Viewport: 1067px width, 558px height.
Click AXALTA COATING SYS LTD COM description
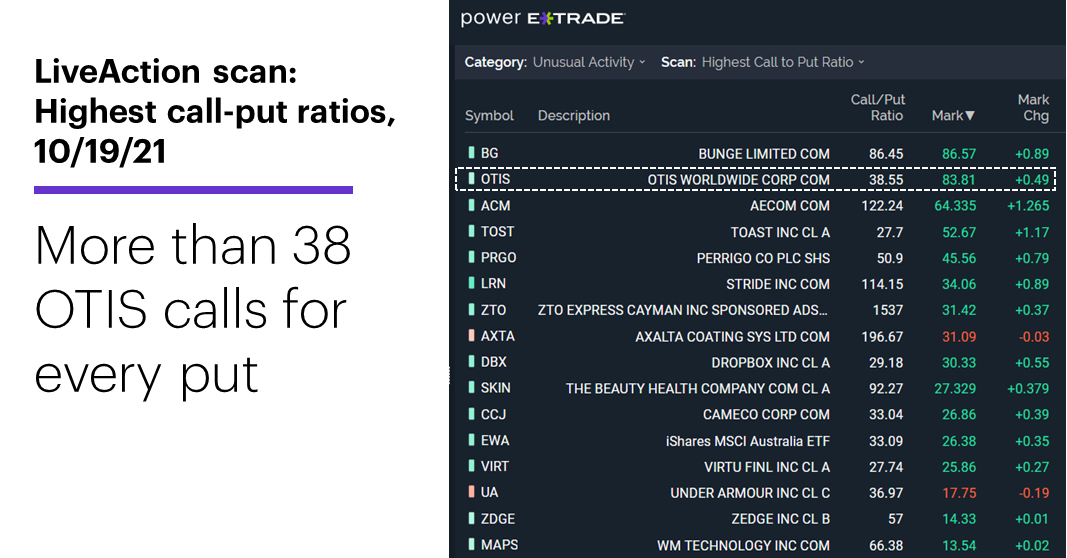pyautogui.click(x=732, y=336)
